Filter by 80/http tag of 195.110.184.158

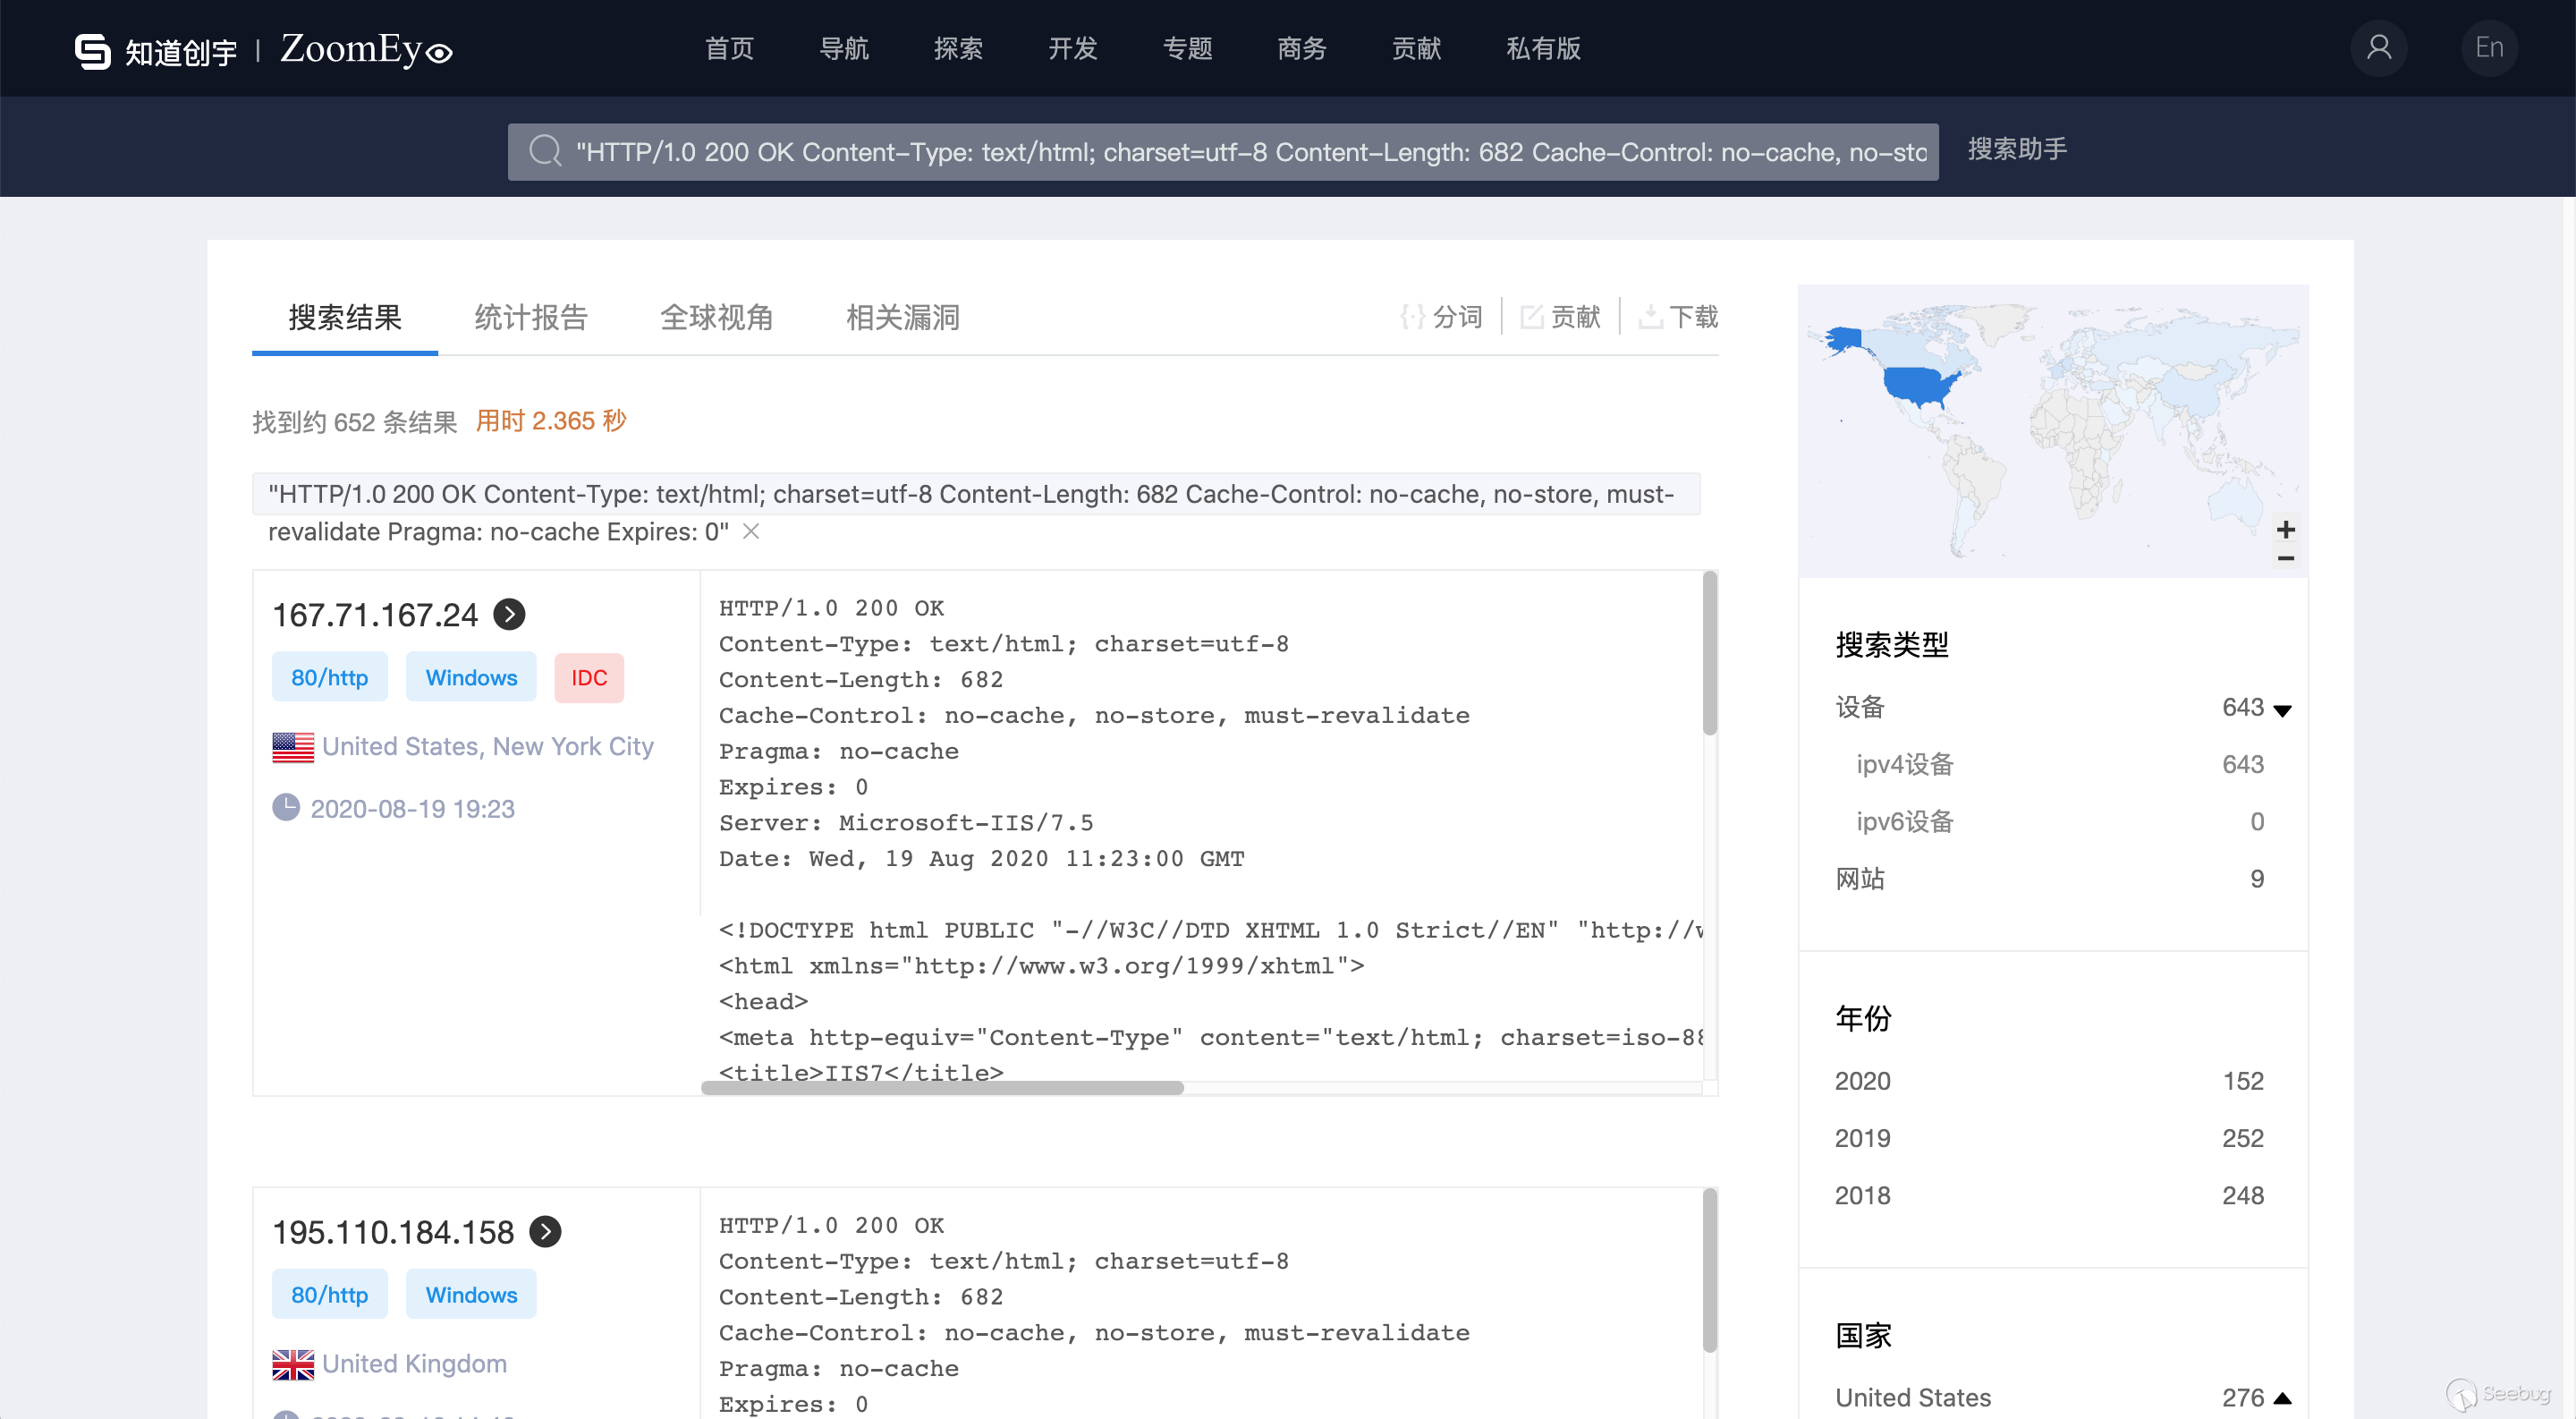pyautogui.click(x=329, y=1295)
